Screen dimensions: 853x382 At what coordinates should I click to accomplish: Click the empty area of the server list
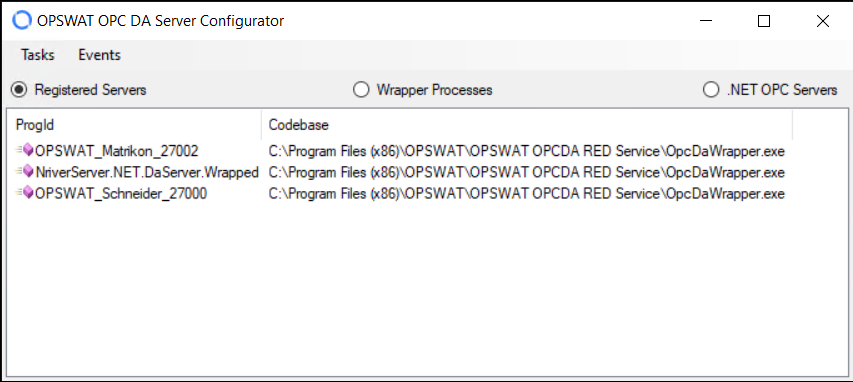426,288
